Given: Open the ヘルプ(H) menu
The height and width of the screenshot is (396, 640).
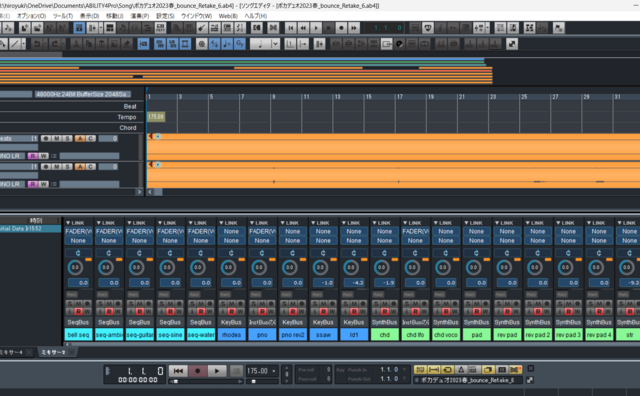Looking at the screenshot, I should (x=256, y=16).
